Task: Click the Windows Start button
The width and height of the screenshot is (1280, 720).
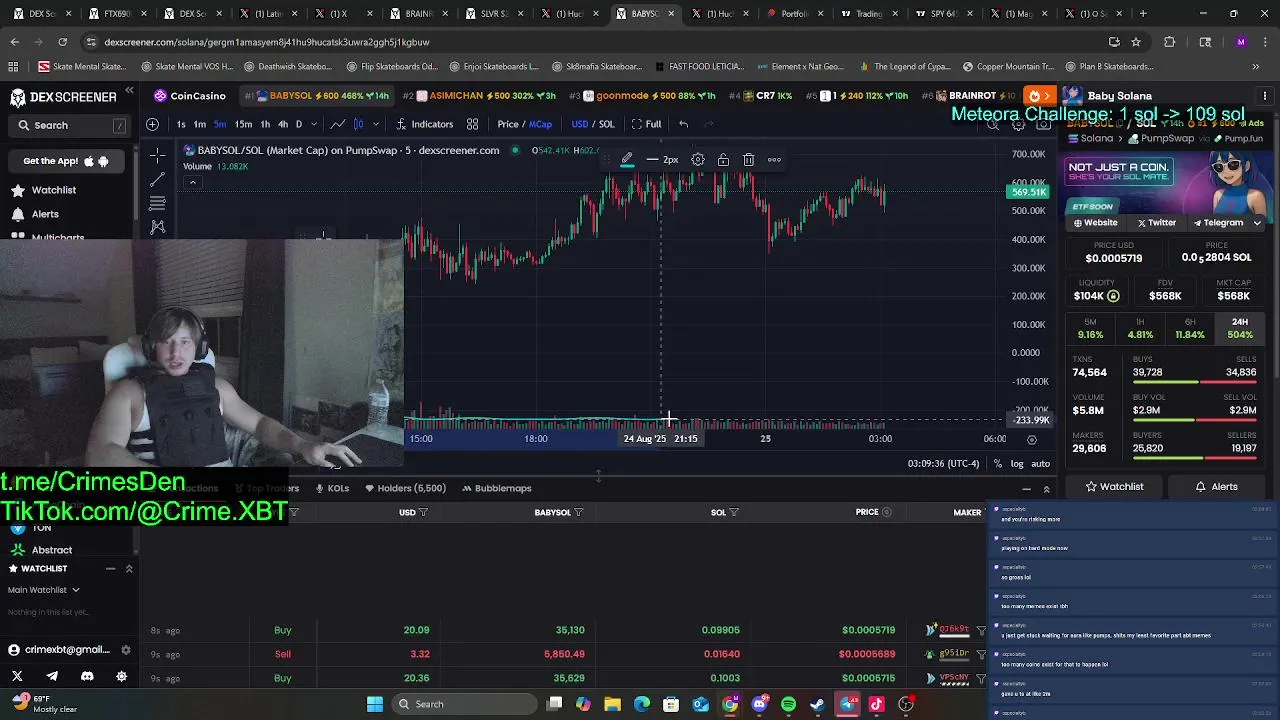Action: pyautogui.click(x=375, y=704)
